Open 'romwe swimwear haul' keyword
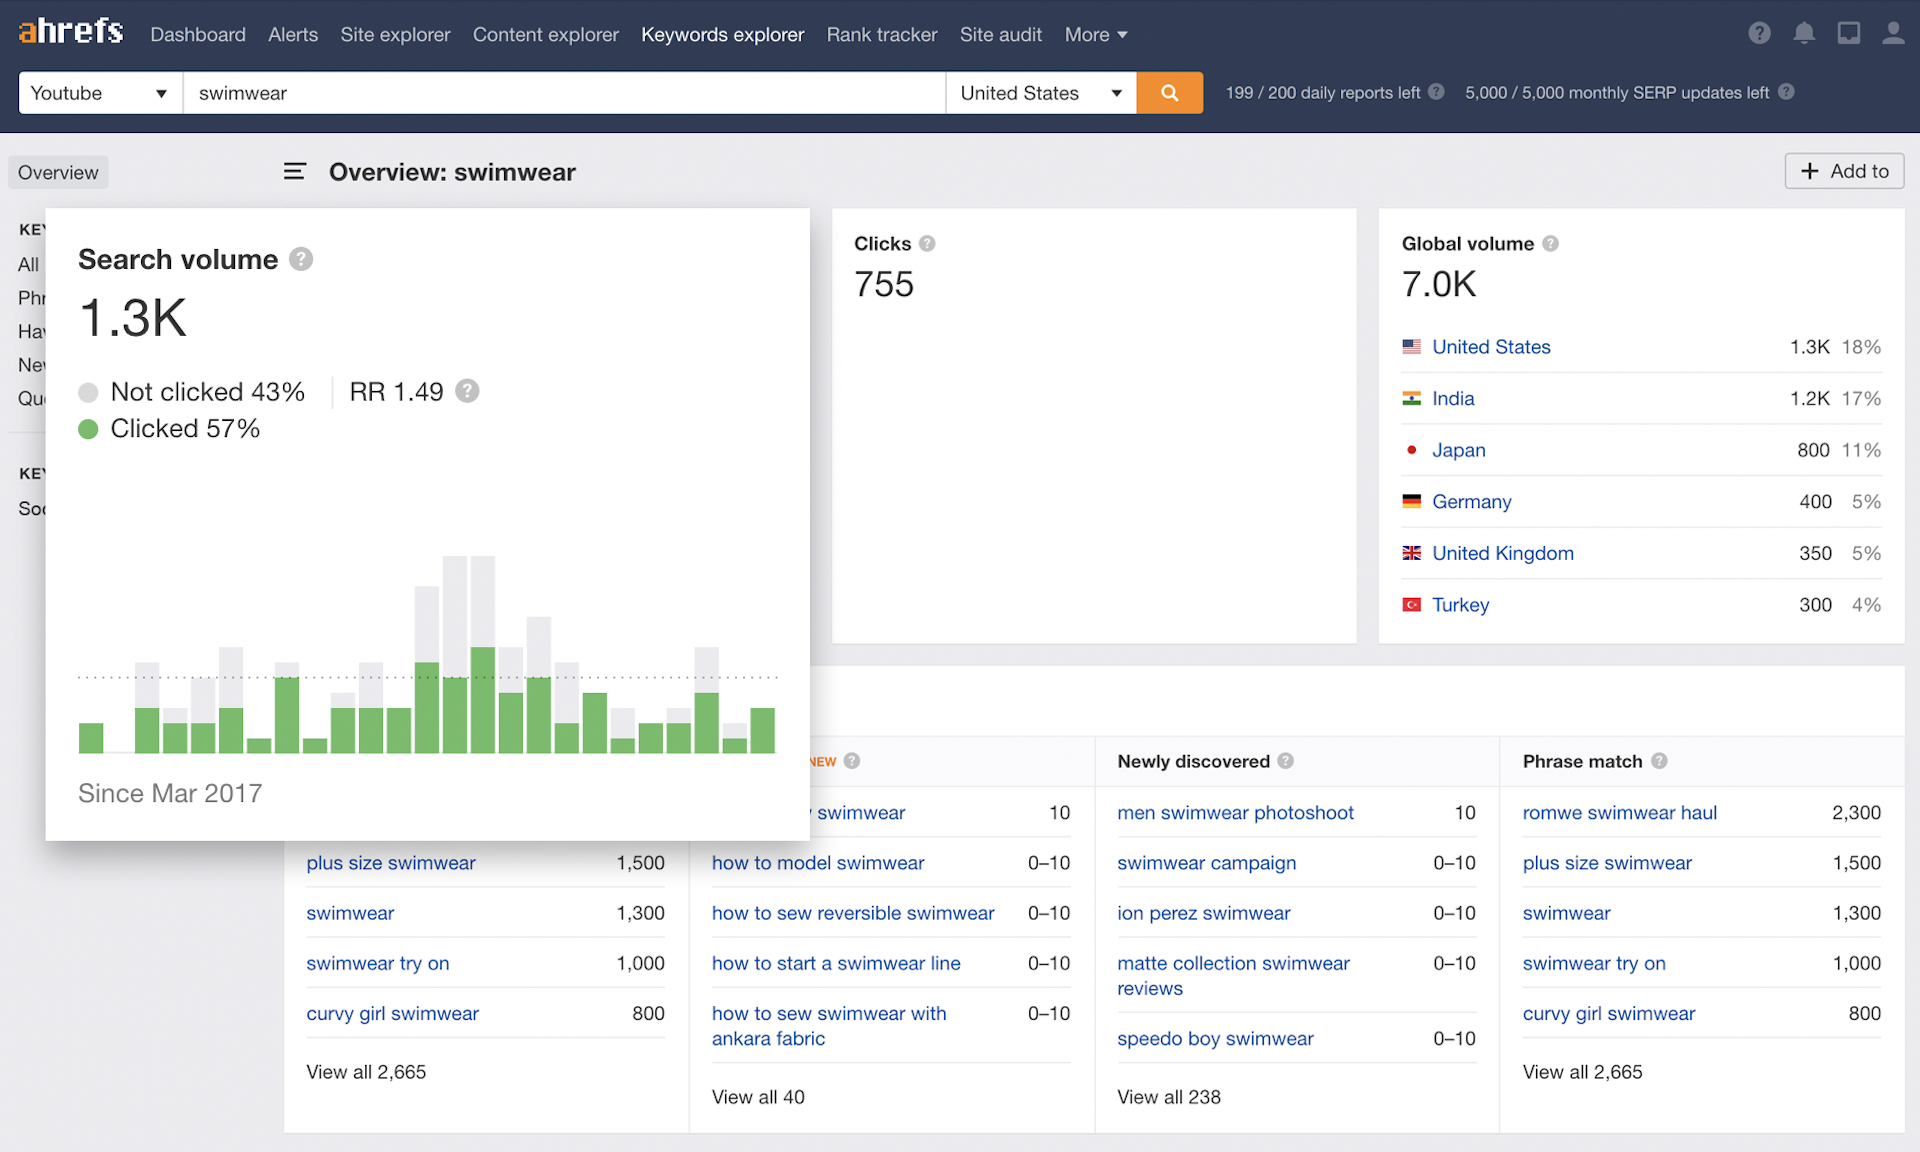This screenshot has height=1152, width=1920. (1620, 813)
